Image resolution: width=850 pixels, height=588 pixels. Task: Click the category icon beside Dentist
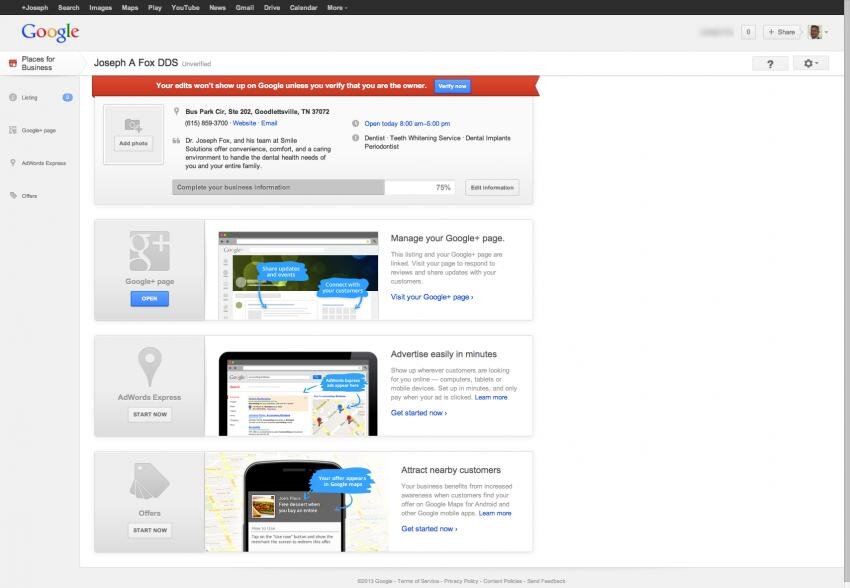356,138
